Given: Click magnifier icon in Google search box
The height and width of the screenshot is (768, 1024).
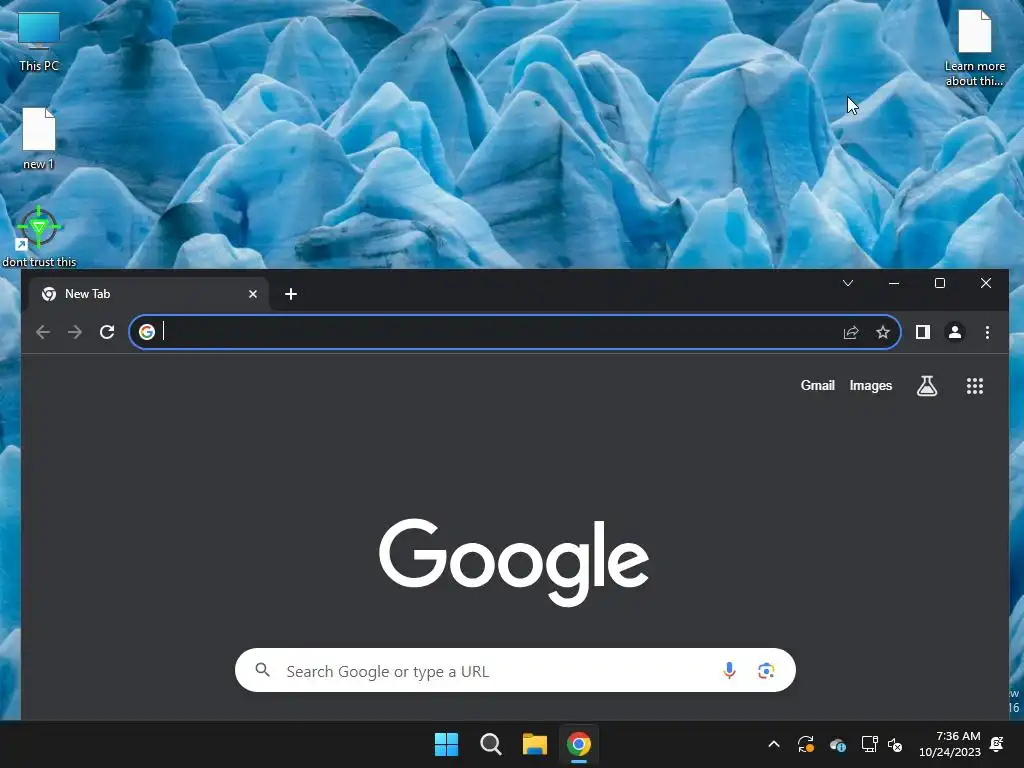Looking at the screenshot, I should tap(263, 670).
